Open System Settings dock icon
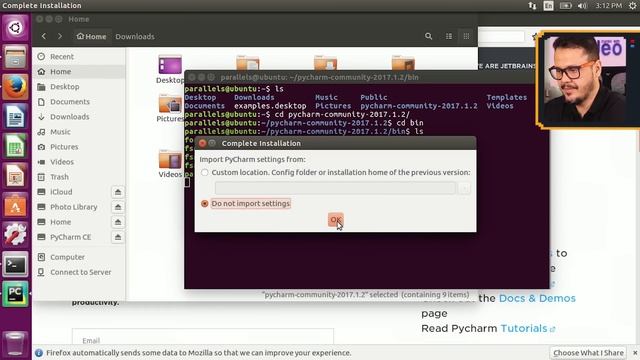640x360 pixels. (x=15, y=234)
